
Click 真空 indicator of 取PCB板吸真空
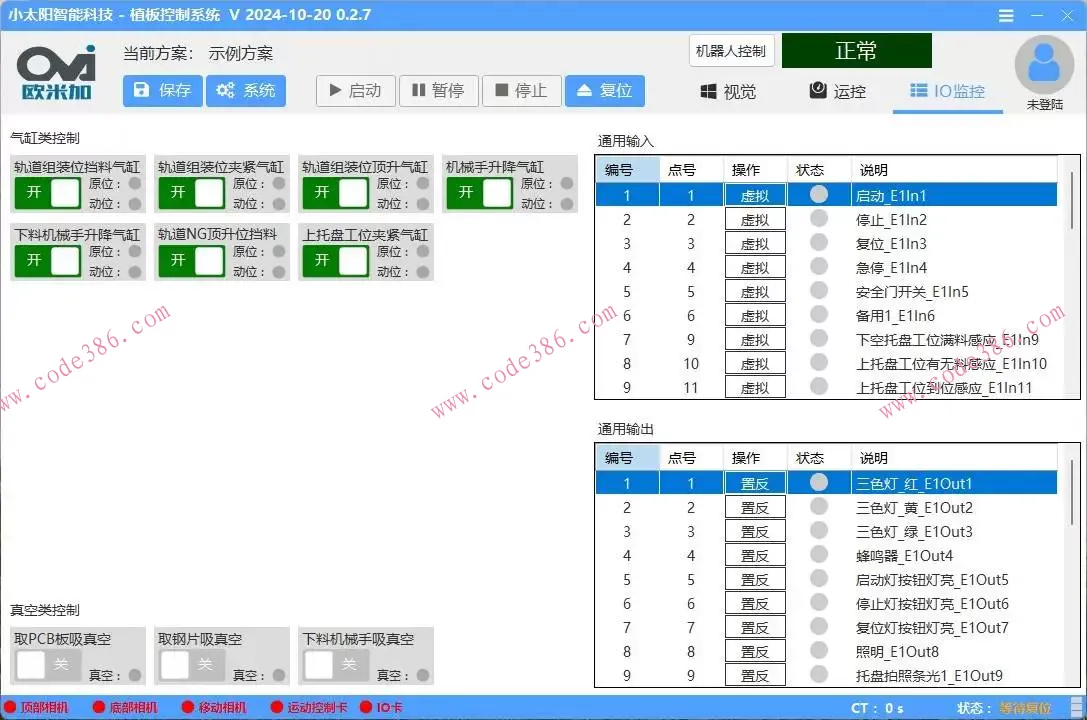coord(134,675)
